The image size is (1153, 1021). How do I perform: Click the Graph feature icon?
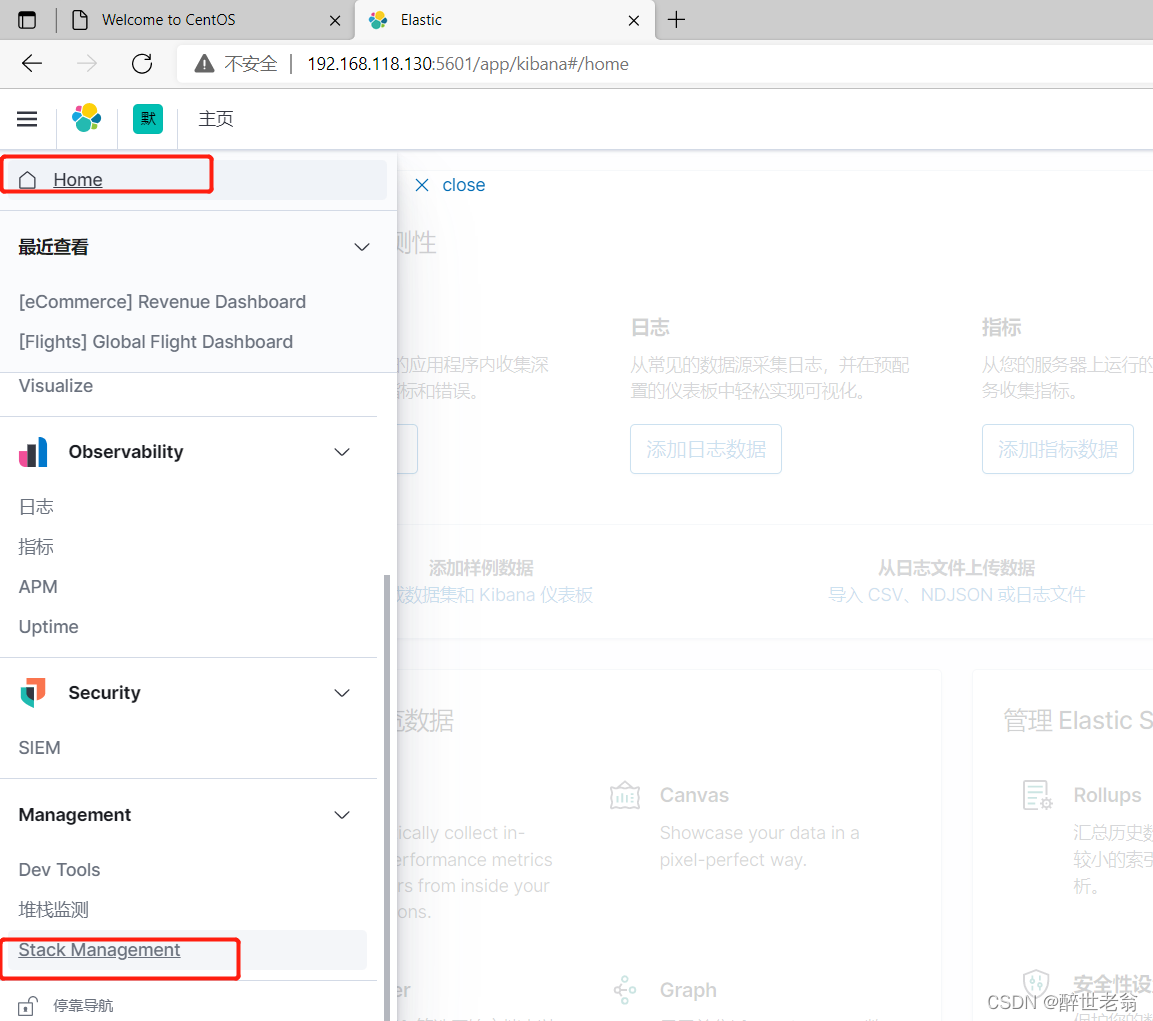[x=625, y=990]
